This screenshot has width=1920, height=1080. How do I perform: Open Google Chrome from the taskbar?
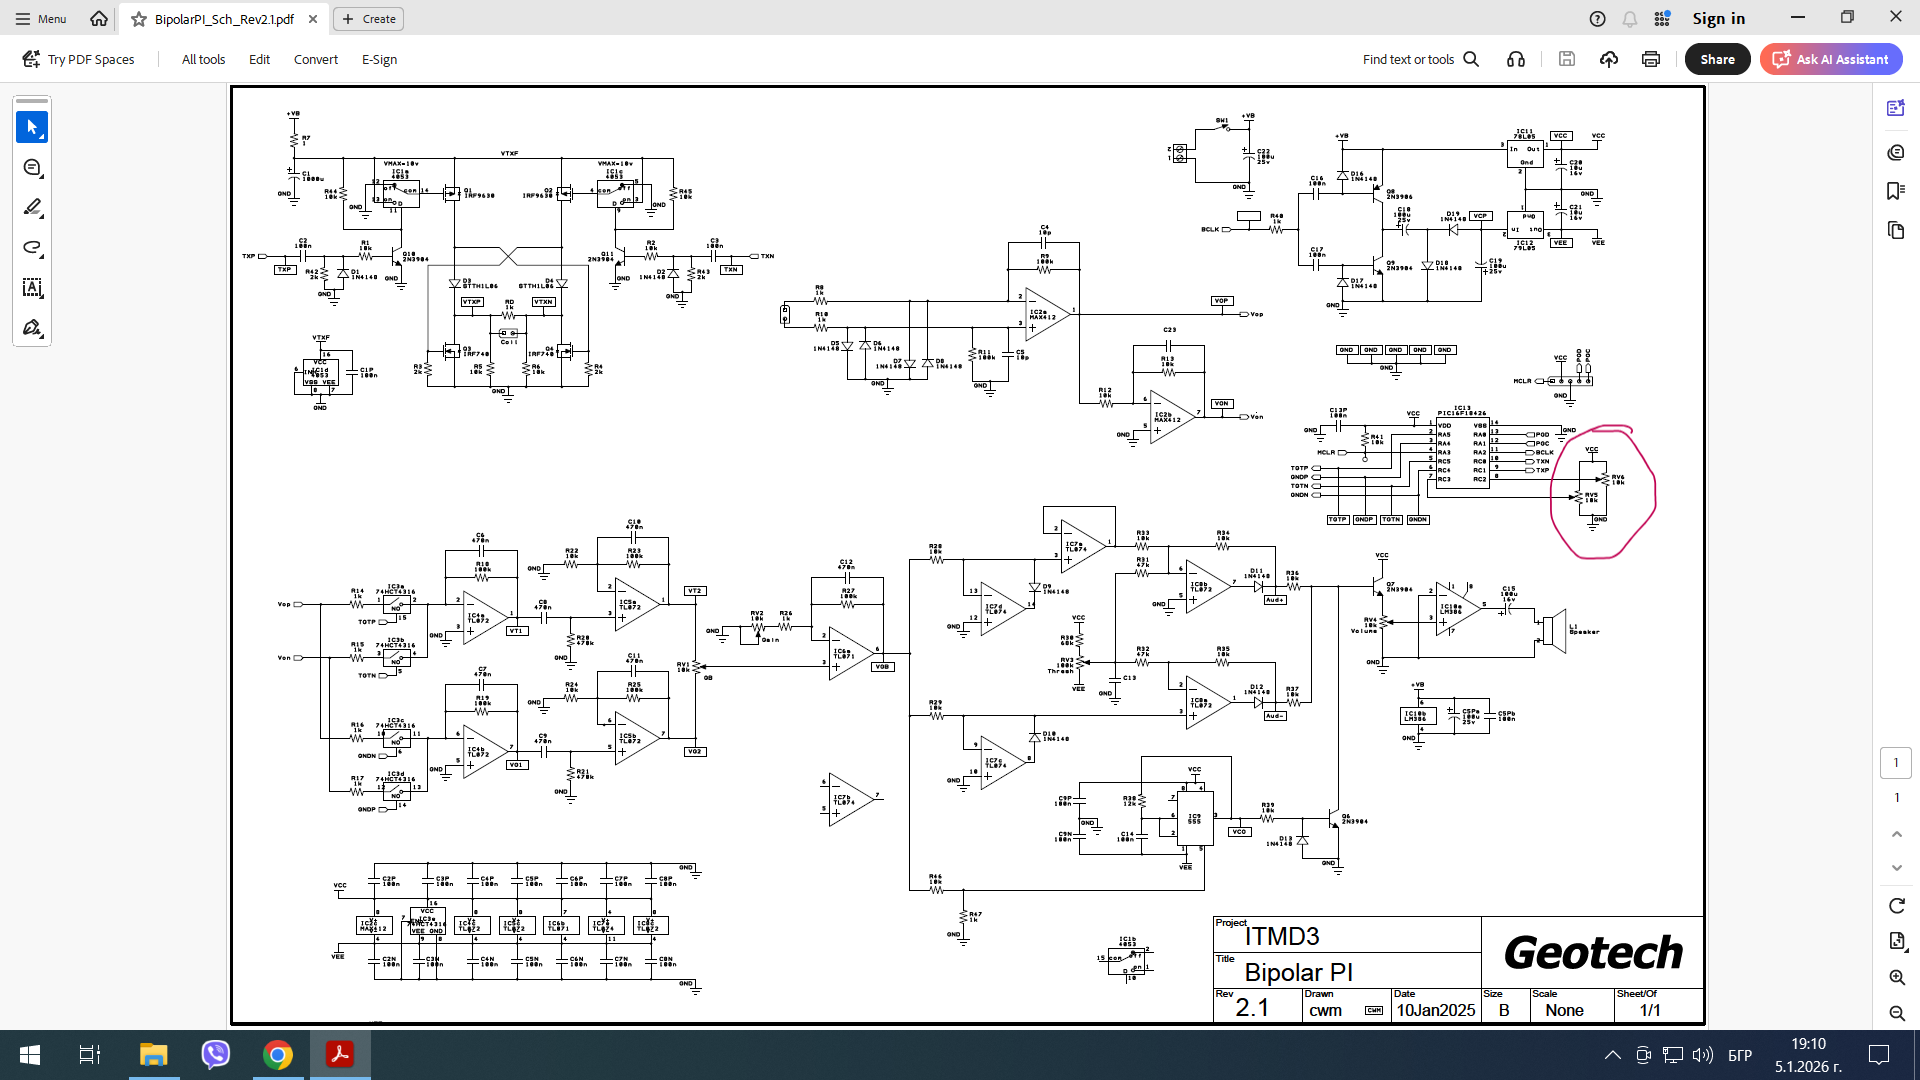click(x=278, y=1055)
